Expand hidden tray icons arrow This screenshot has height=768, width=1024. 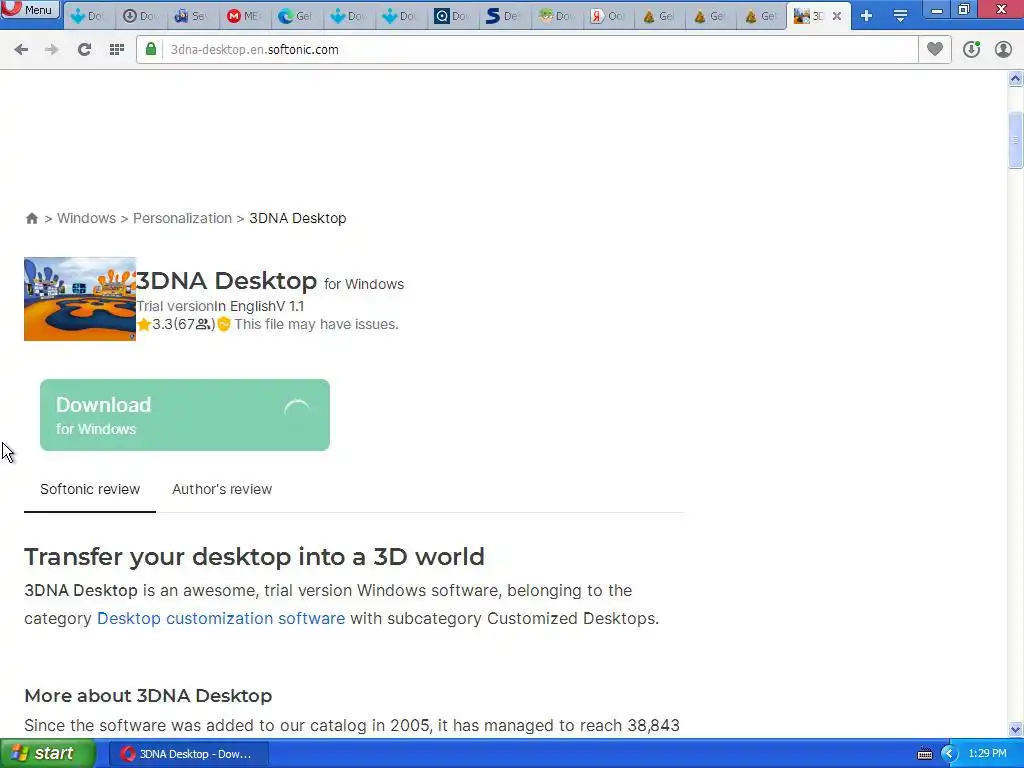(949, 754)
